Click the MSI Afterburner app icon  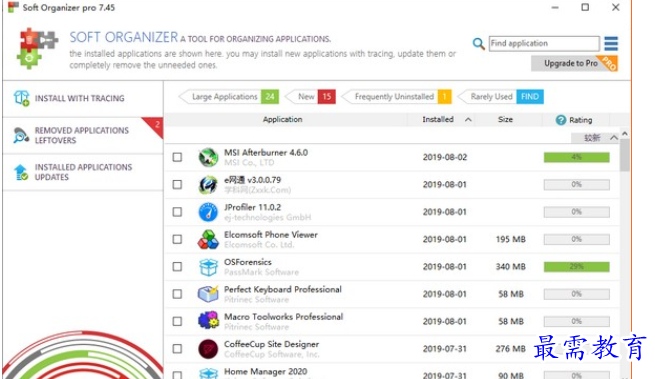(208, 157)
